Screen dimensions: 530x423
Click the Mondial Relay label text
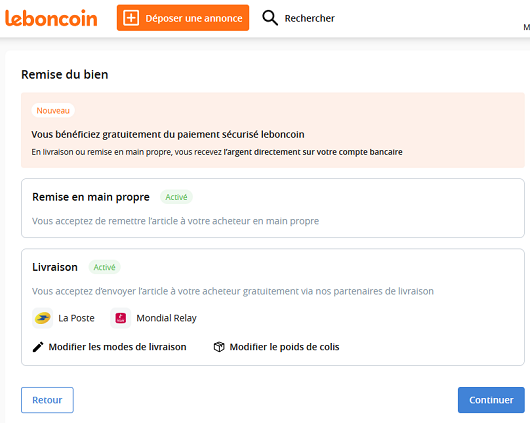pyautogui.click(x=166, y=318)
